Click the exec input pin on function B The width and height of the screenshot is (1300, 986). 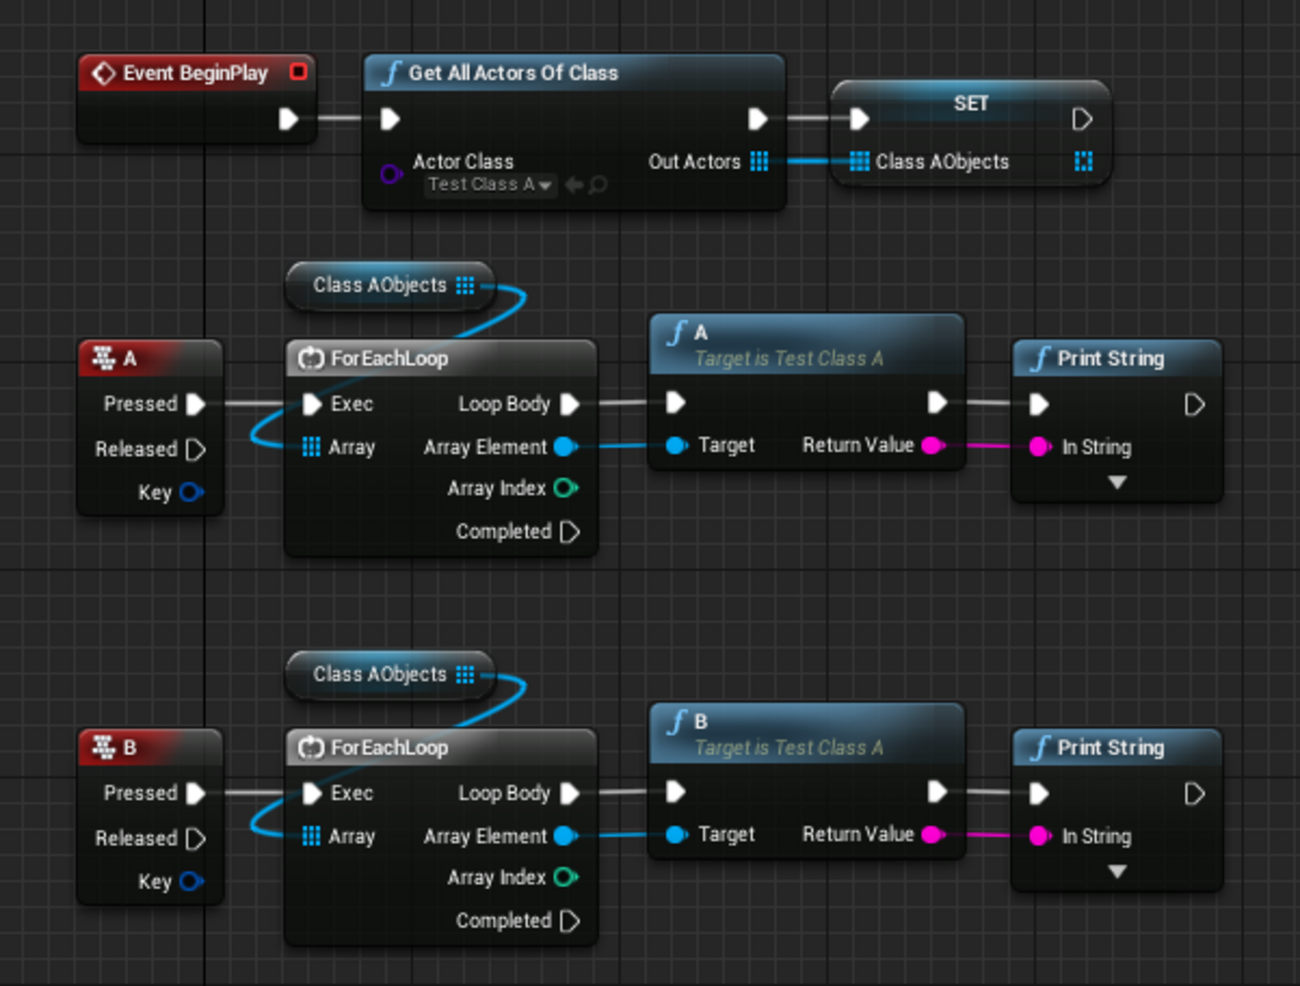[676, 791]
